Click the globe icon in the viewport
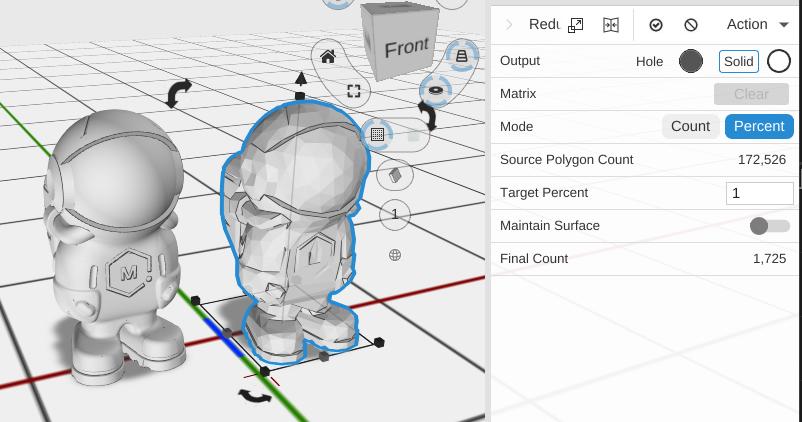This screenshot has height=422, width=802. click(395, 255)
